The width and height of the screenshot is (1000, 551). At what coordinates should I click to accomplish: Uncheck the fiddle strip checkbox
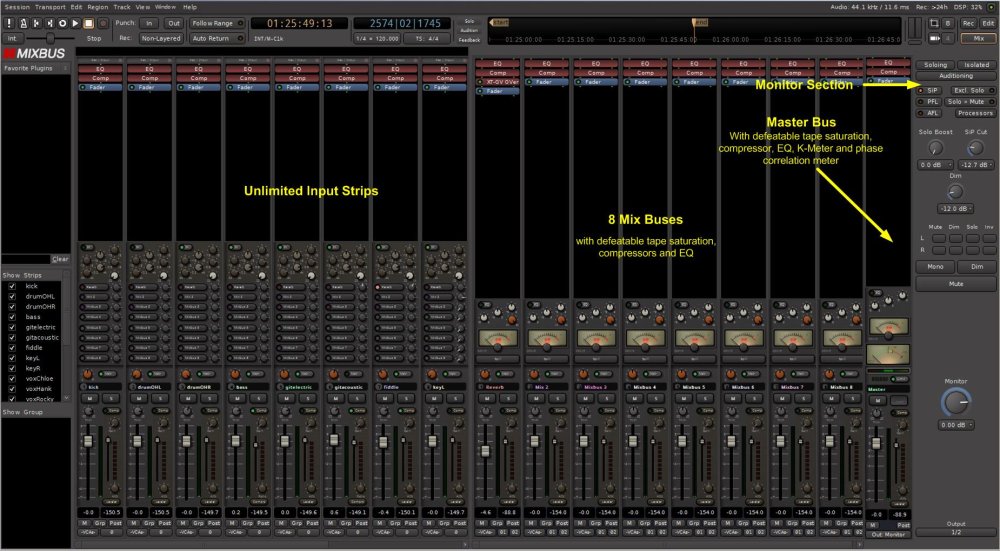pos(12,348)
